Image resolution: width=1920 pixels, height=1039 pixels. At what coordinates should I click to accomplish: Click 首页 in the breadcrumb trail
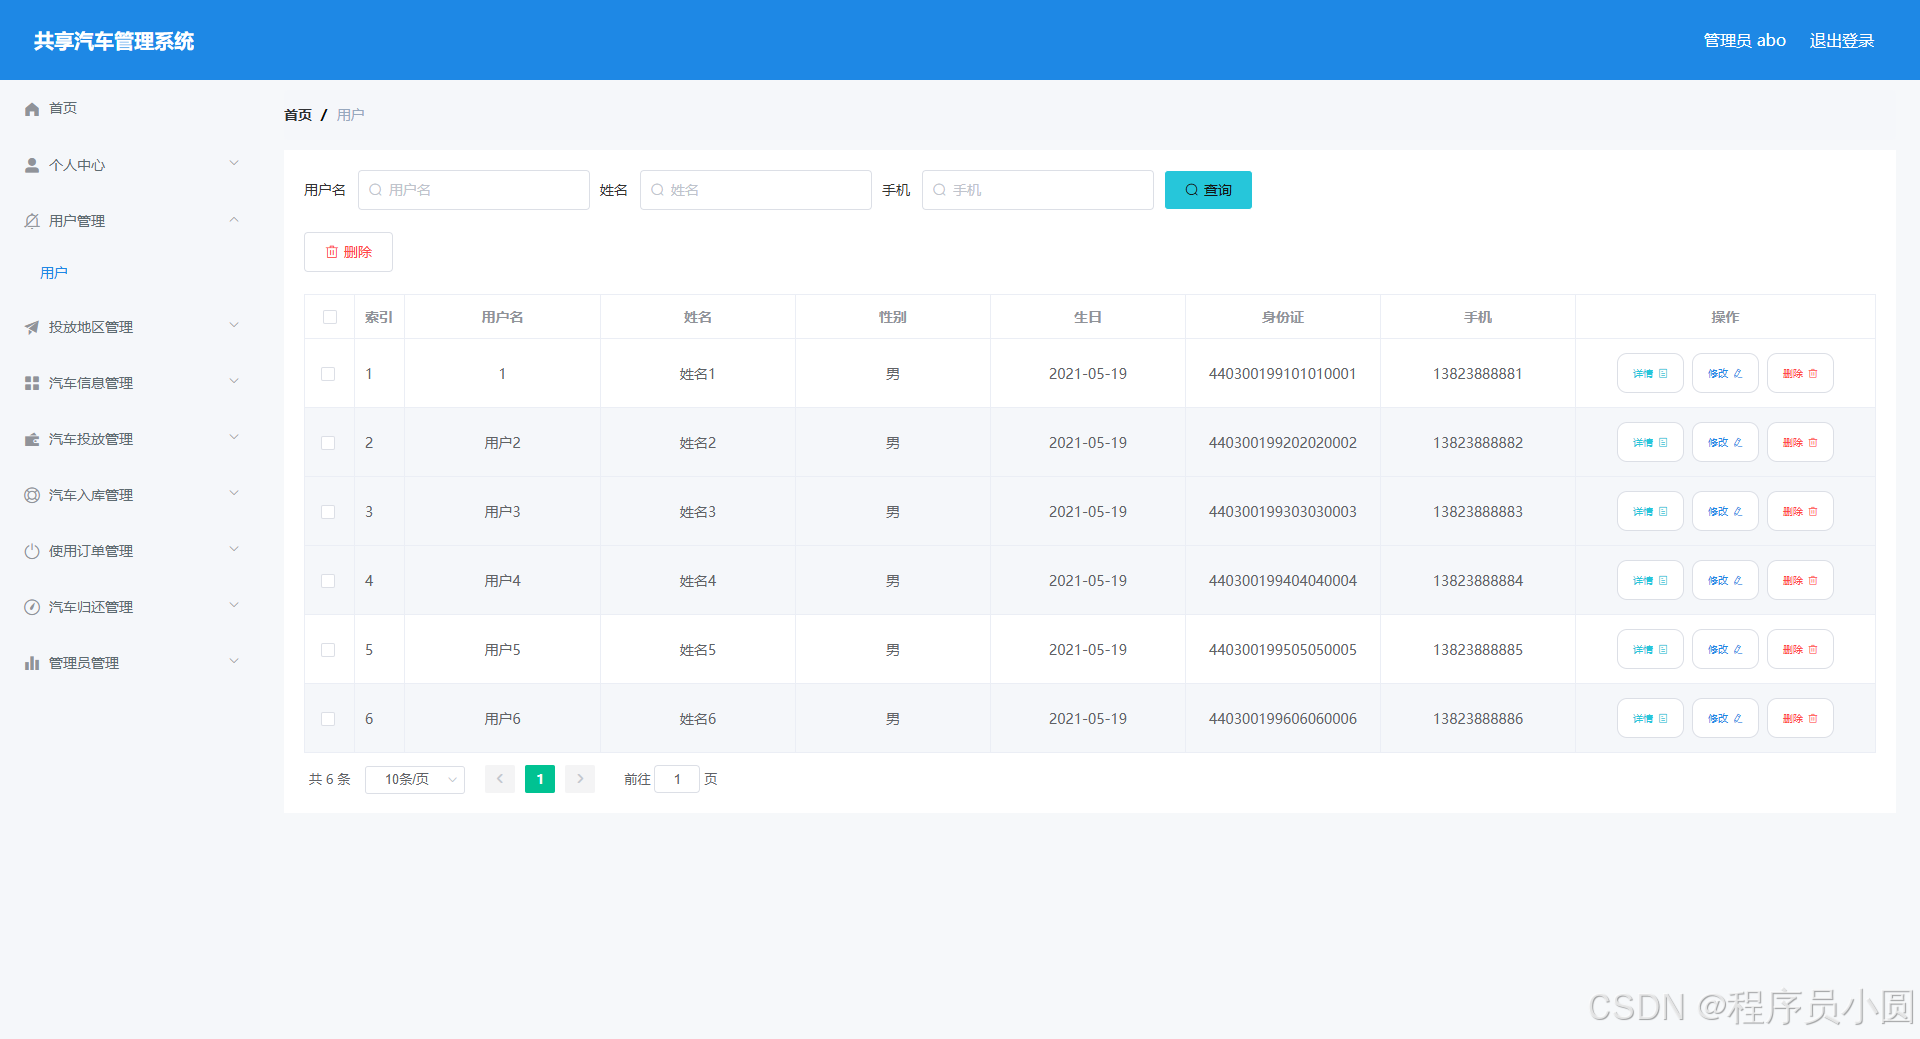297,114
